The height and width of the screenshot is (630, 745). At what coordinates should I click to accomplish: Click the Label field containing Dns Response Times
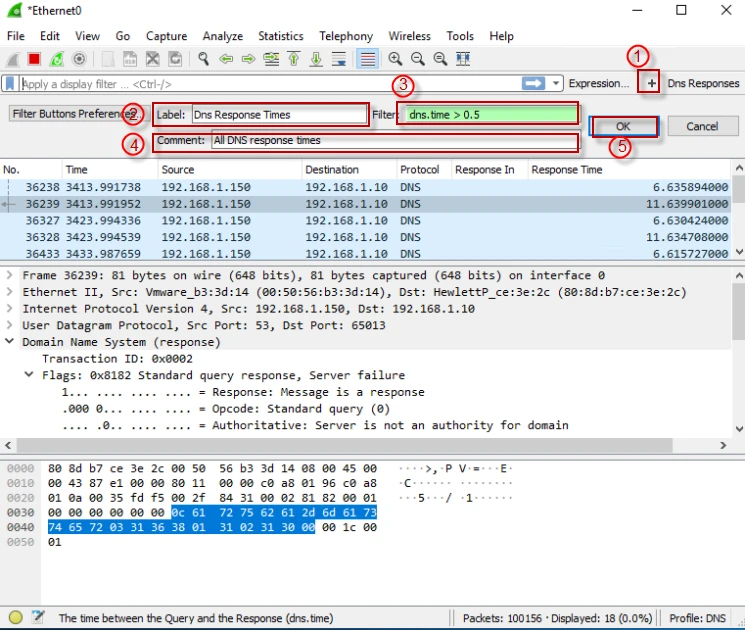coord(278,115)
